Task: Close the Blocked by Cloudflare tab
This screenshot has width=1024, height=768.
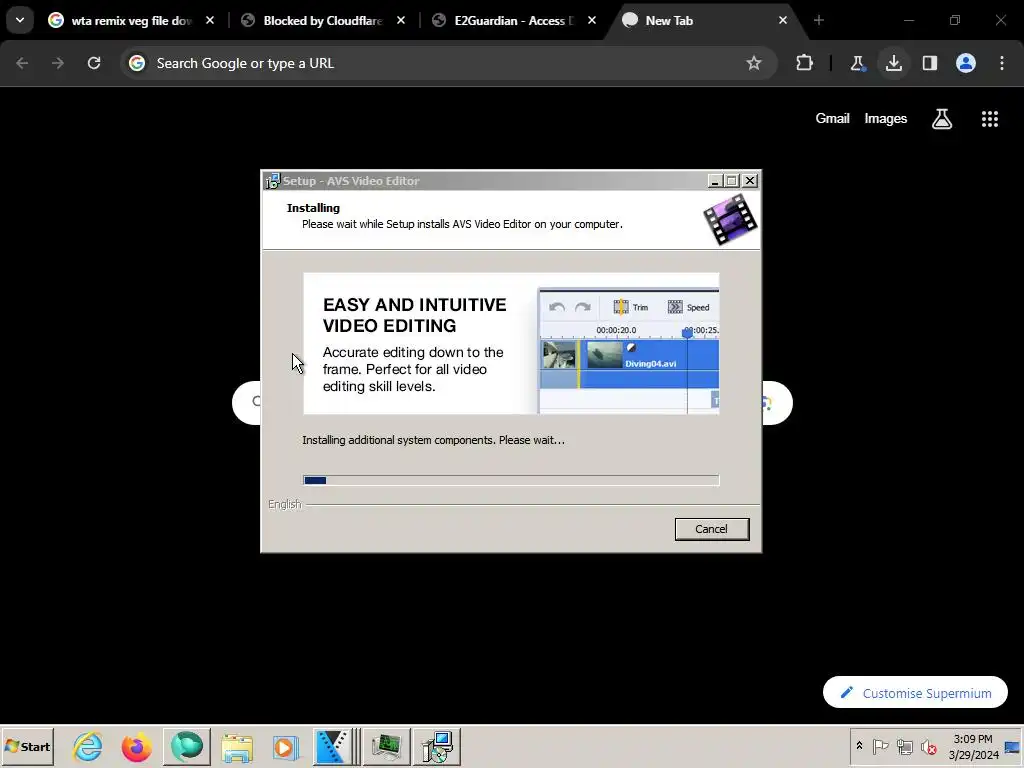Action: (x=401, y=21)
